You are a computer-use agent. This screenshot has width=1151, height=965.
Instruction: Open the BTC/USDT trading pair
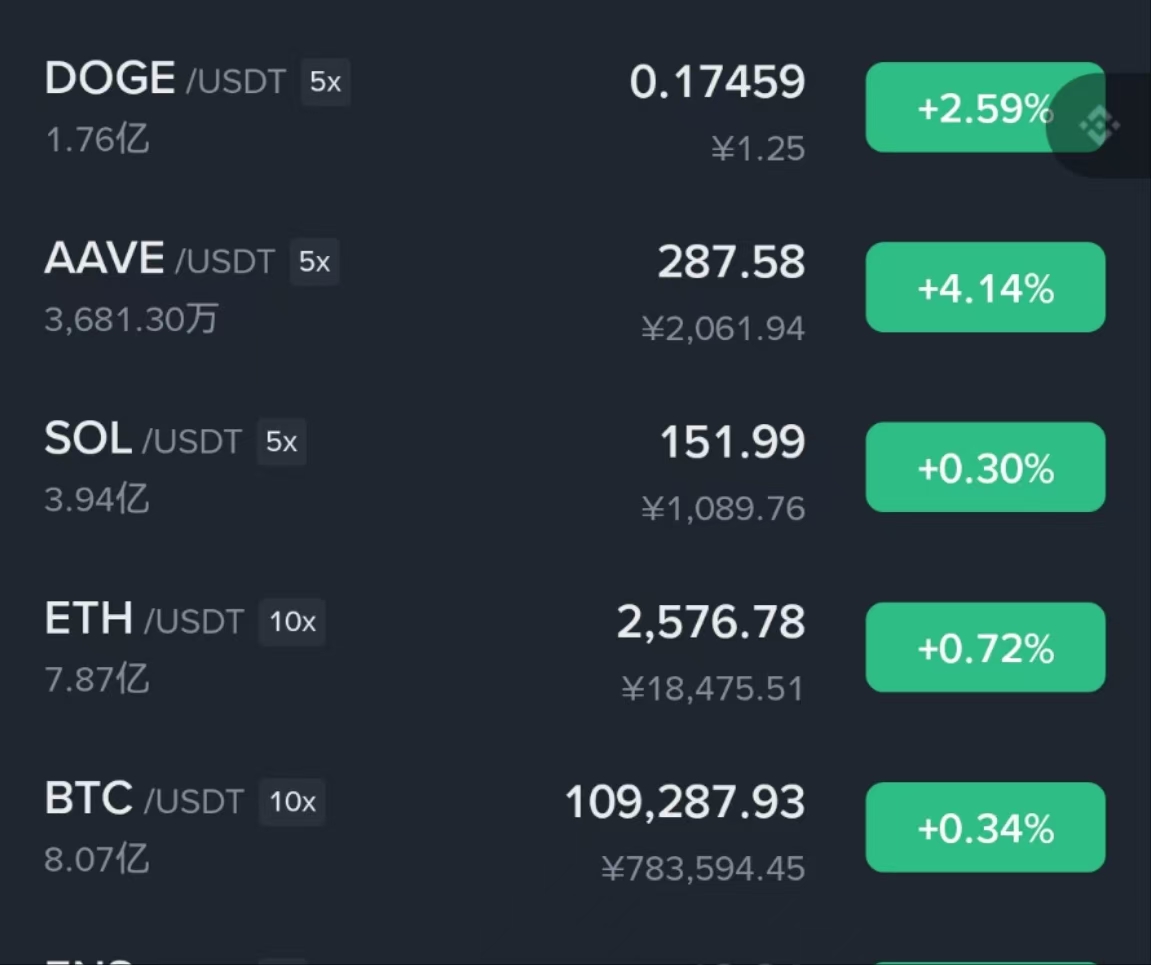tap(576, 827)
